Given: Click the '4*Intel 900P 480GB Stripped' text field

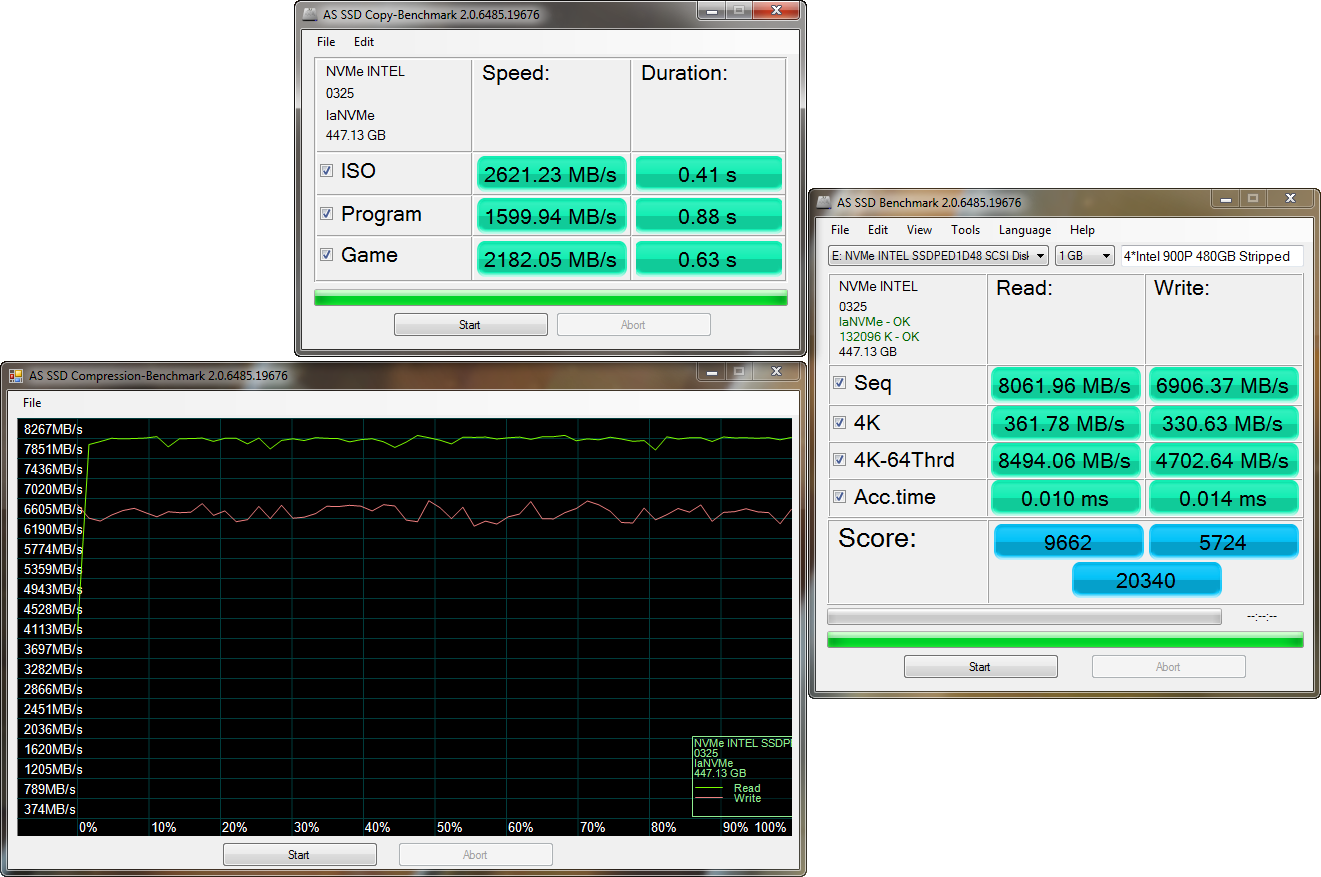Looking at the screenshot, I should 1212,256.
